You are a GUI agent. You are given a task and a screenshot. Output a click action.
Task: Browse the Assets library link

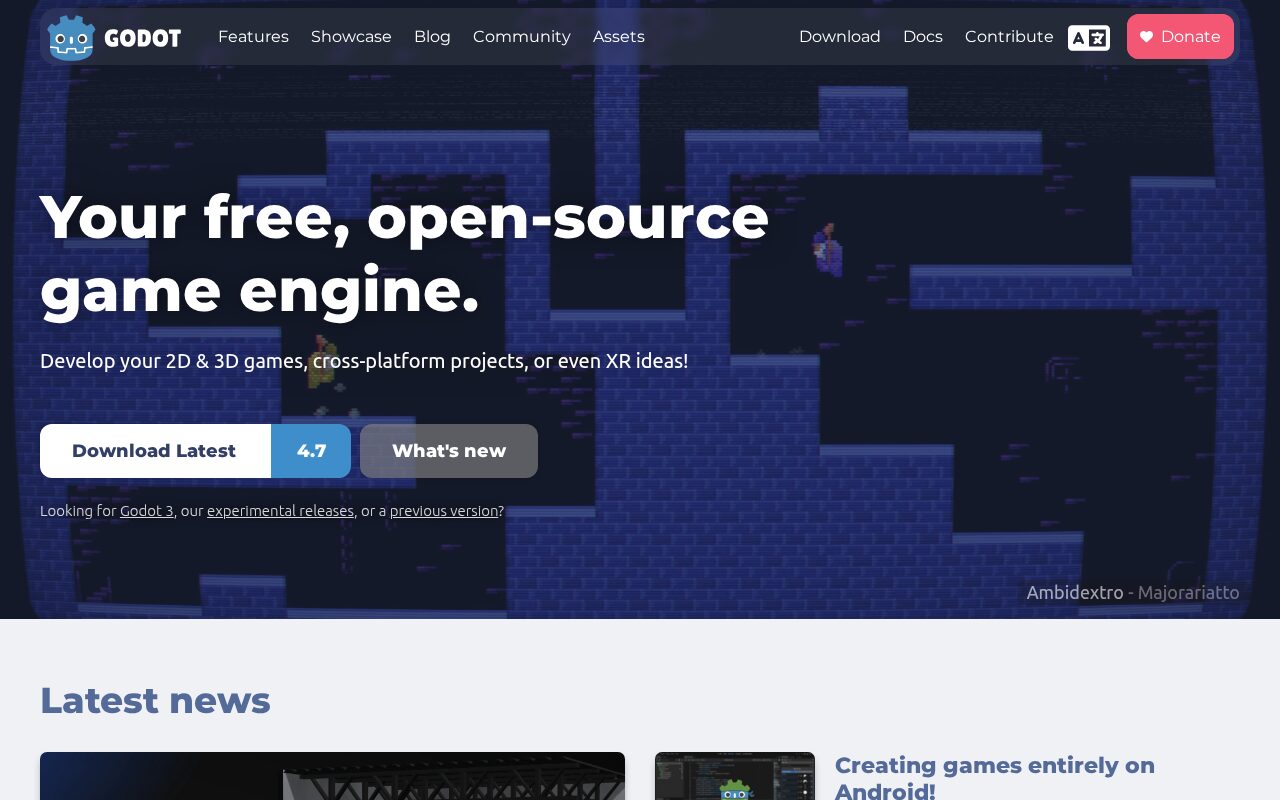(619, 36)
